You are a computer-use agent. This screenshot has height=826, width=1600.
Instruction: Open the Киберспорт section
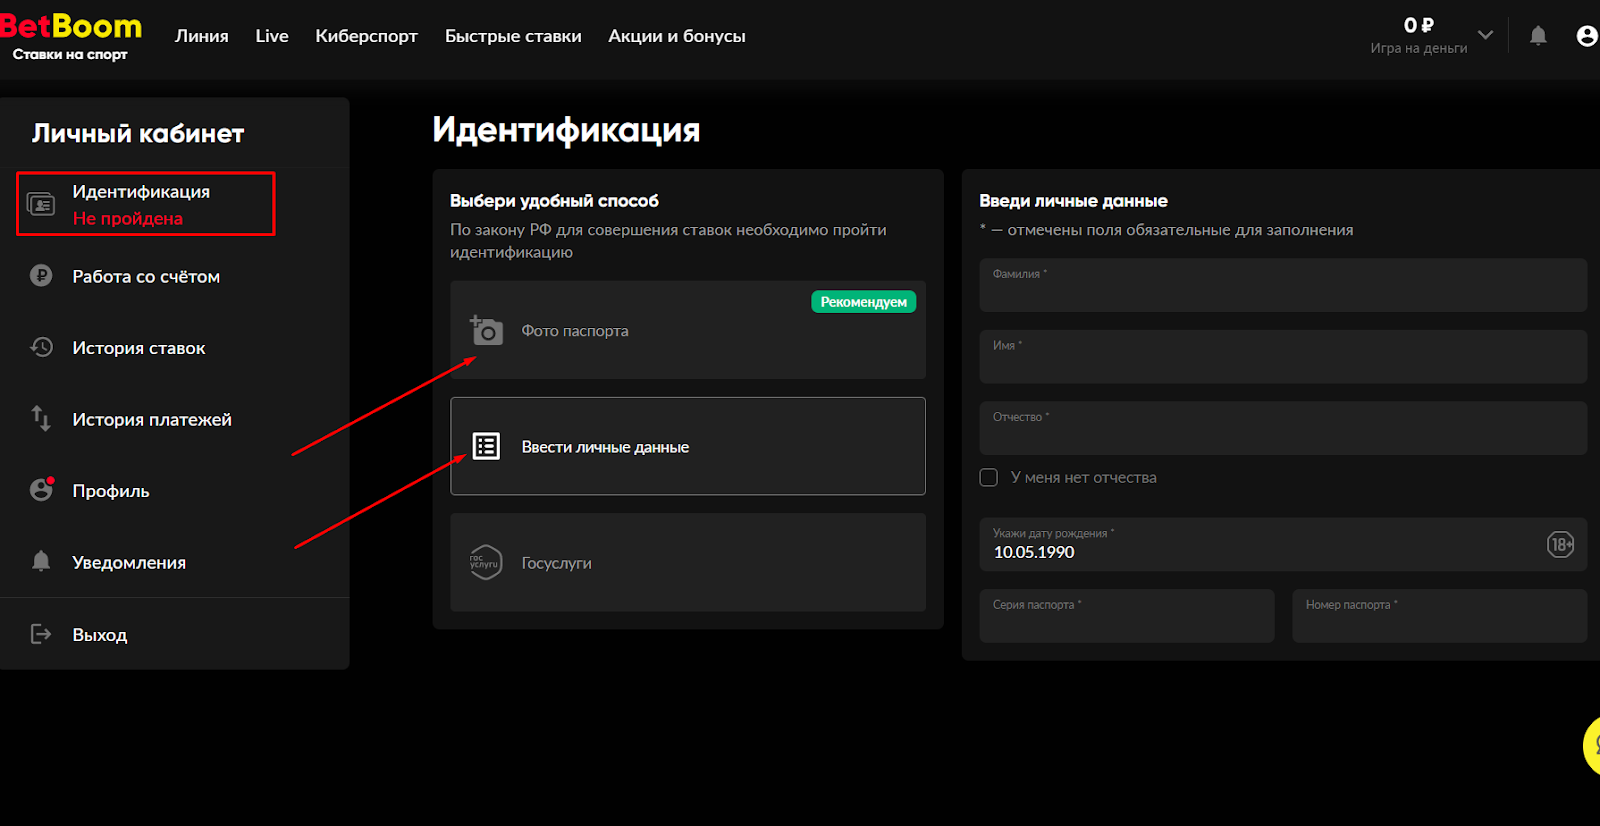[x=366, y=36]
